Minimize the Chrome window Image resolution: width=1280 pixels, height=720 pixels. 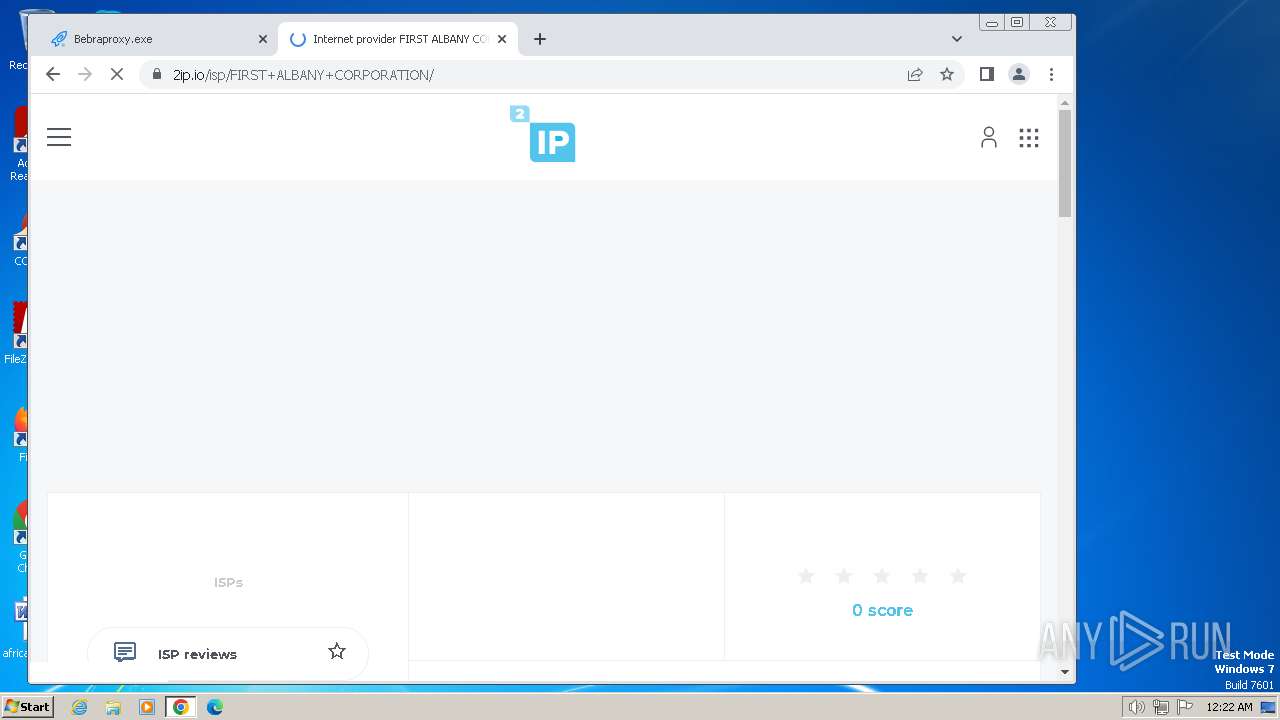click(x=992, y=22)
